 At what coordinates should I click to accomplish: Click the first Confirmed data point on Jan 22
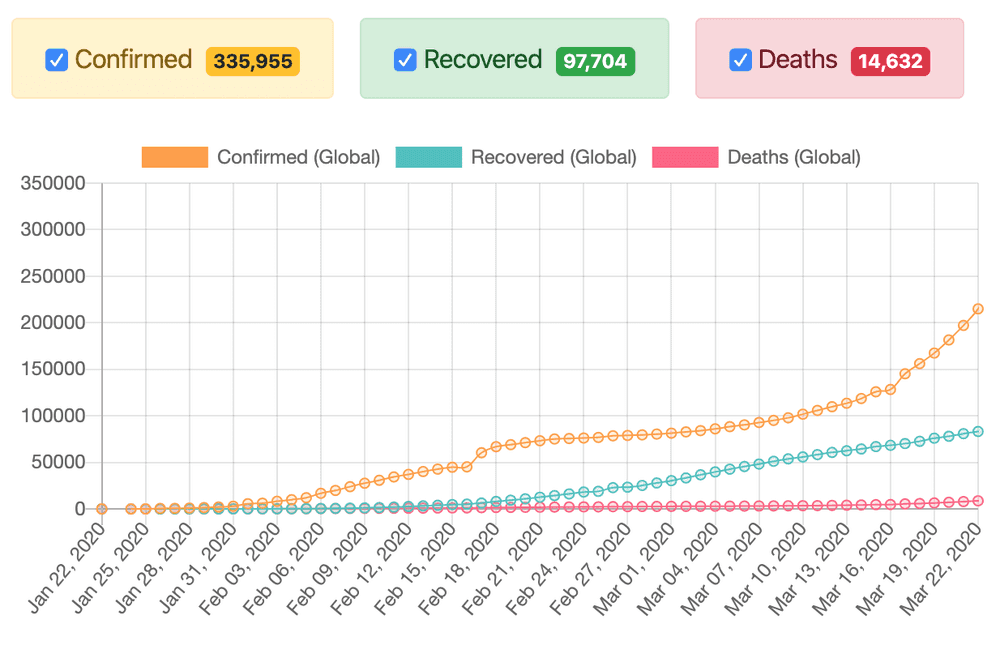pyautogui.click(x=101, y=508)
